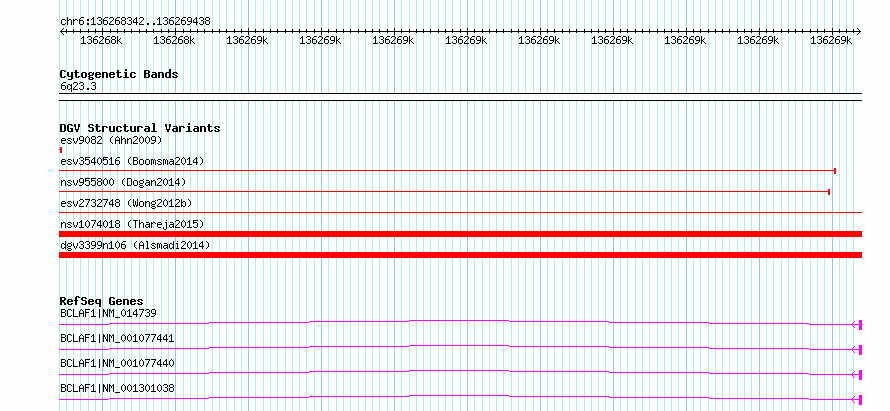
Task: Click the ruler's left arrowhead
Action: coord(62,31)
